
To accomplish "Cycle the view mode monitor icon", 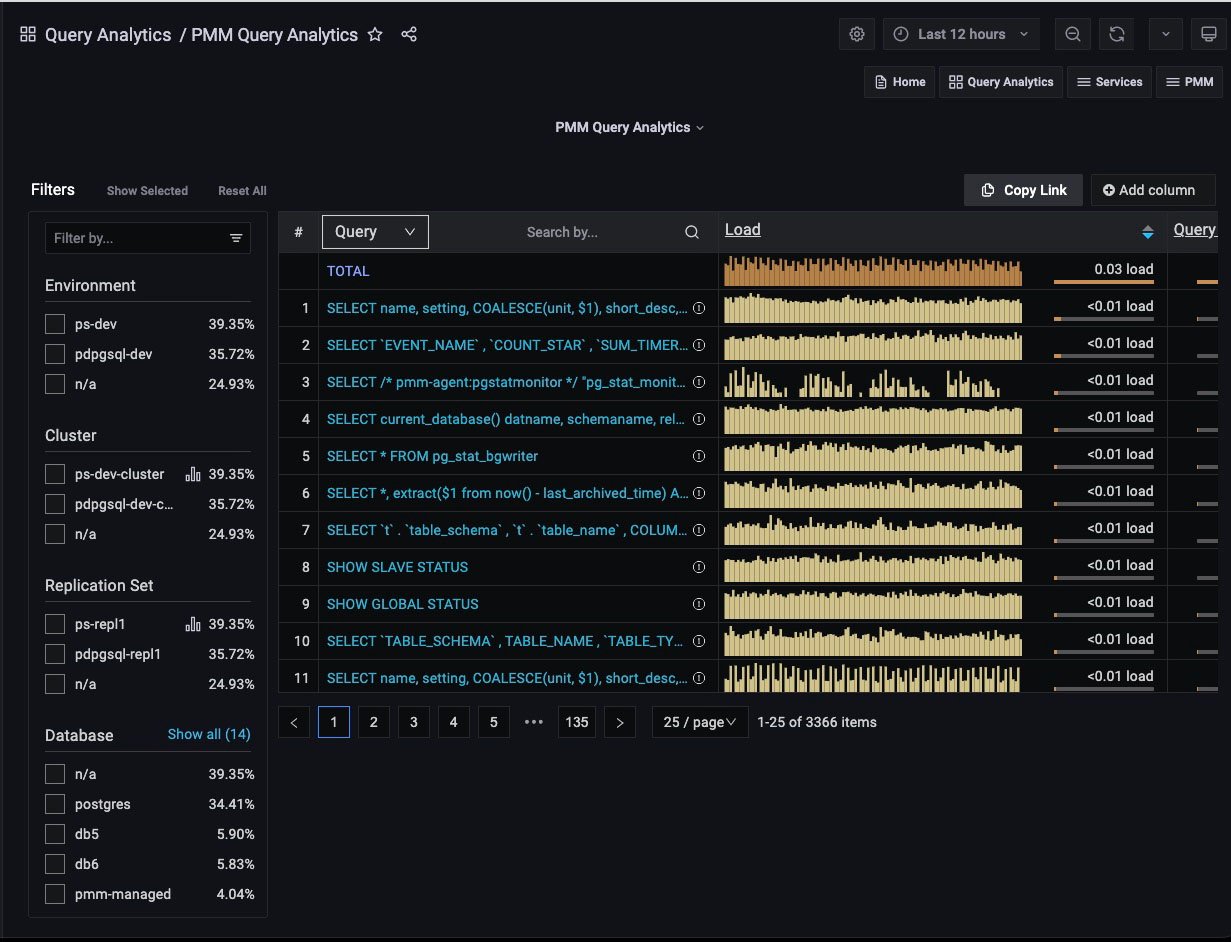I will coord(1208,34).
